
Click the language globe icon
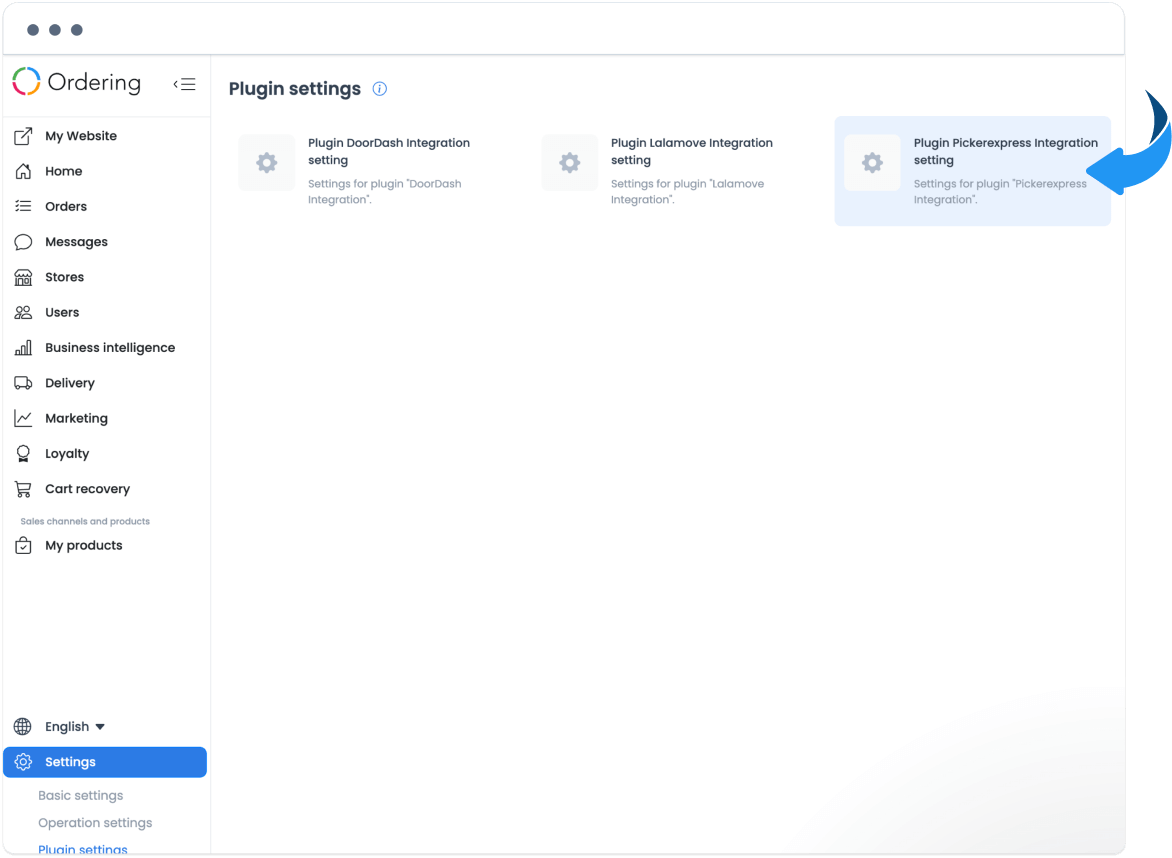22,726
